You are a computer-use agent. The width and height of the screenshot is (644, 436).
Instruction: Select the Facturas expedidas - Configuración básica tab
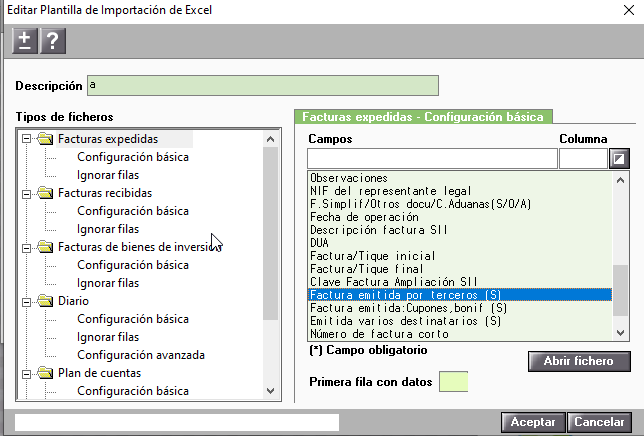tap(423, 117)
